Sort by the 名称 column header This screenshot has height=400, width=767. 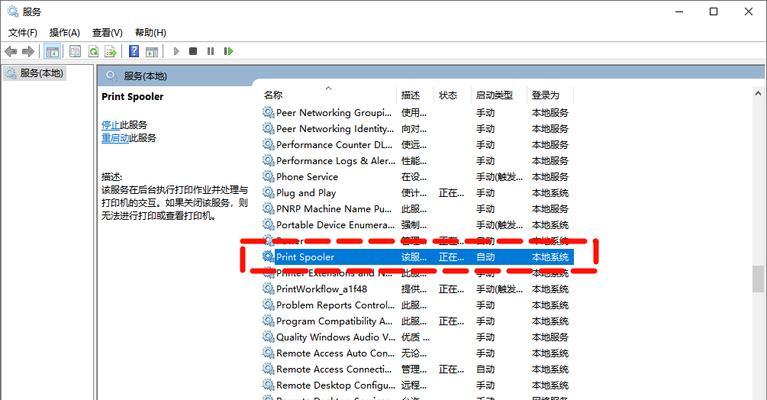point(328,95)
